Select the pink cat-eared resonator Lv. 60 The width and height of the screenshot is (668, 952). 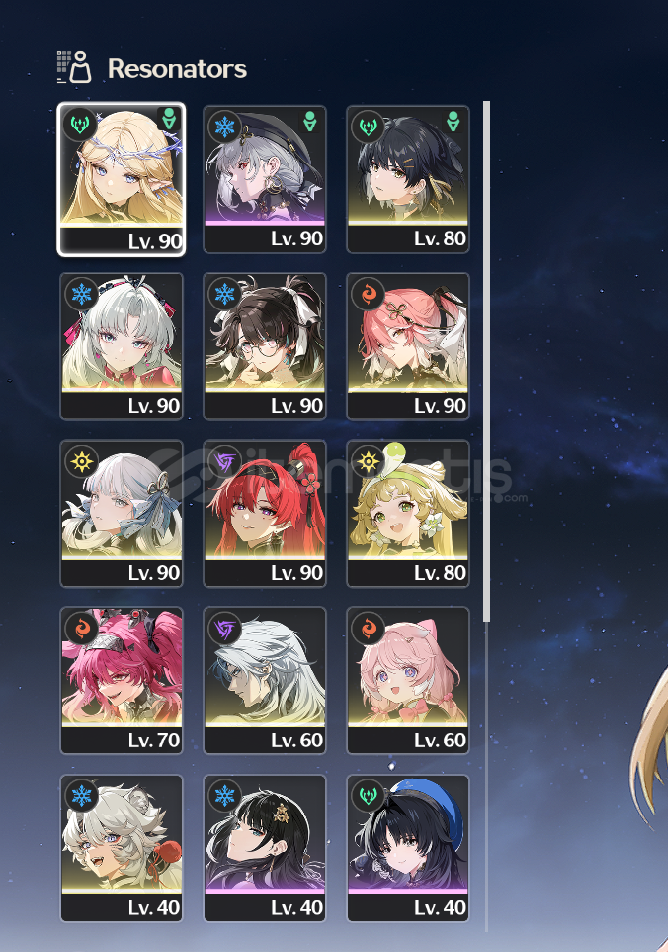(408, 681)
